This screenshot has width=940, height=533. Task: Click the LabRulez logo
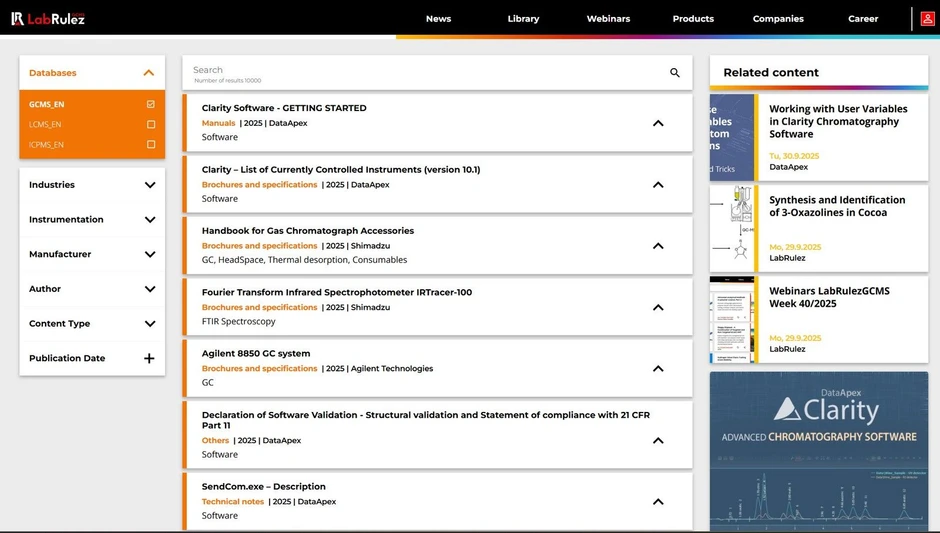(48, 18)
